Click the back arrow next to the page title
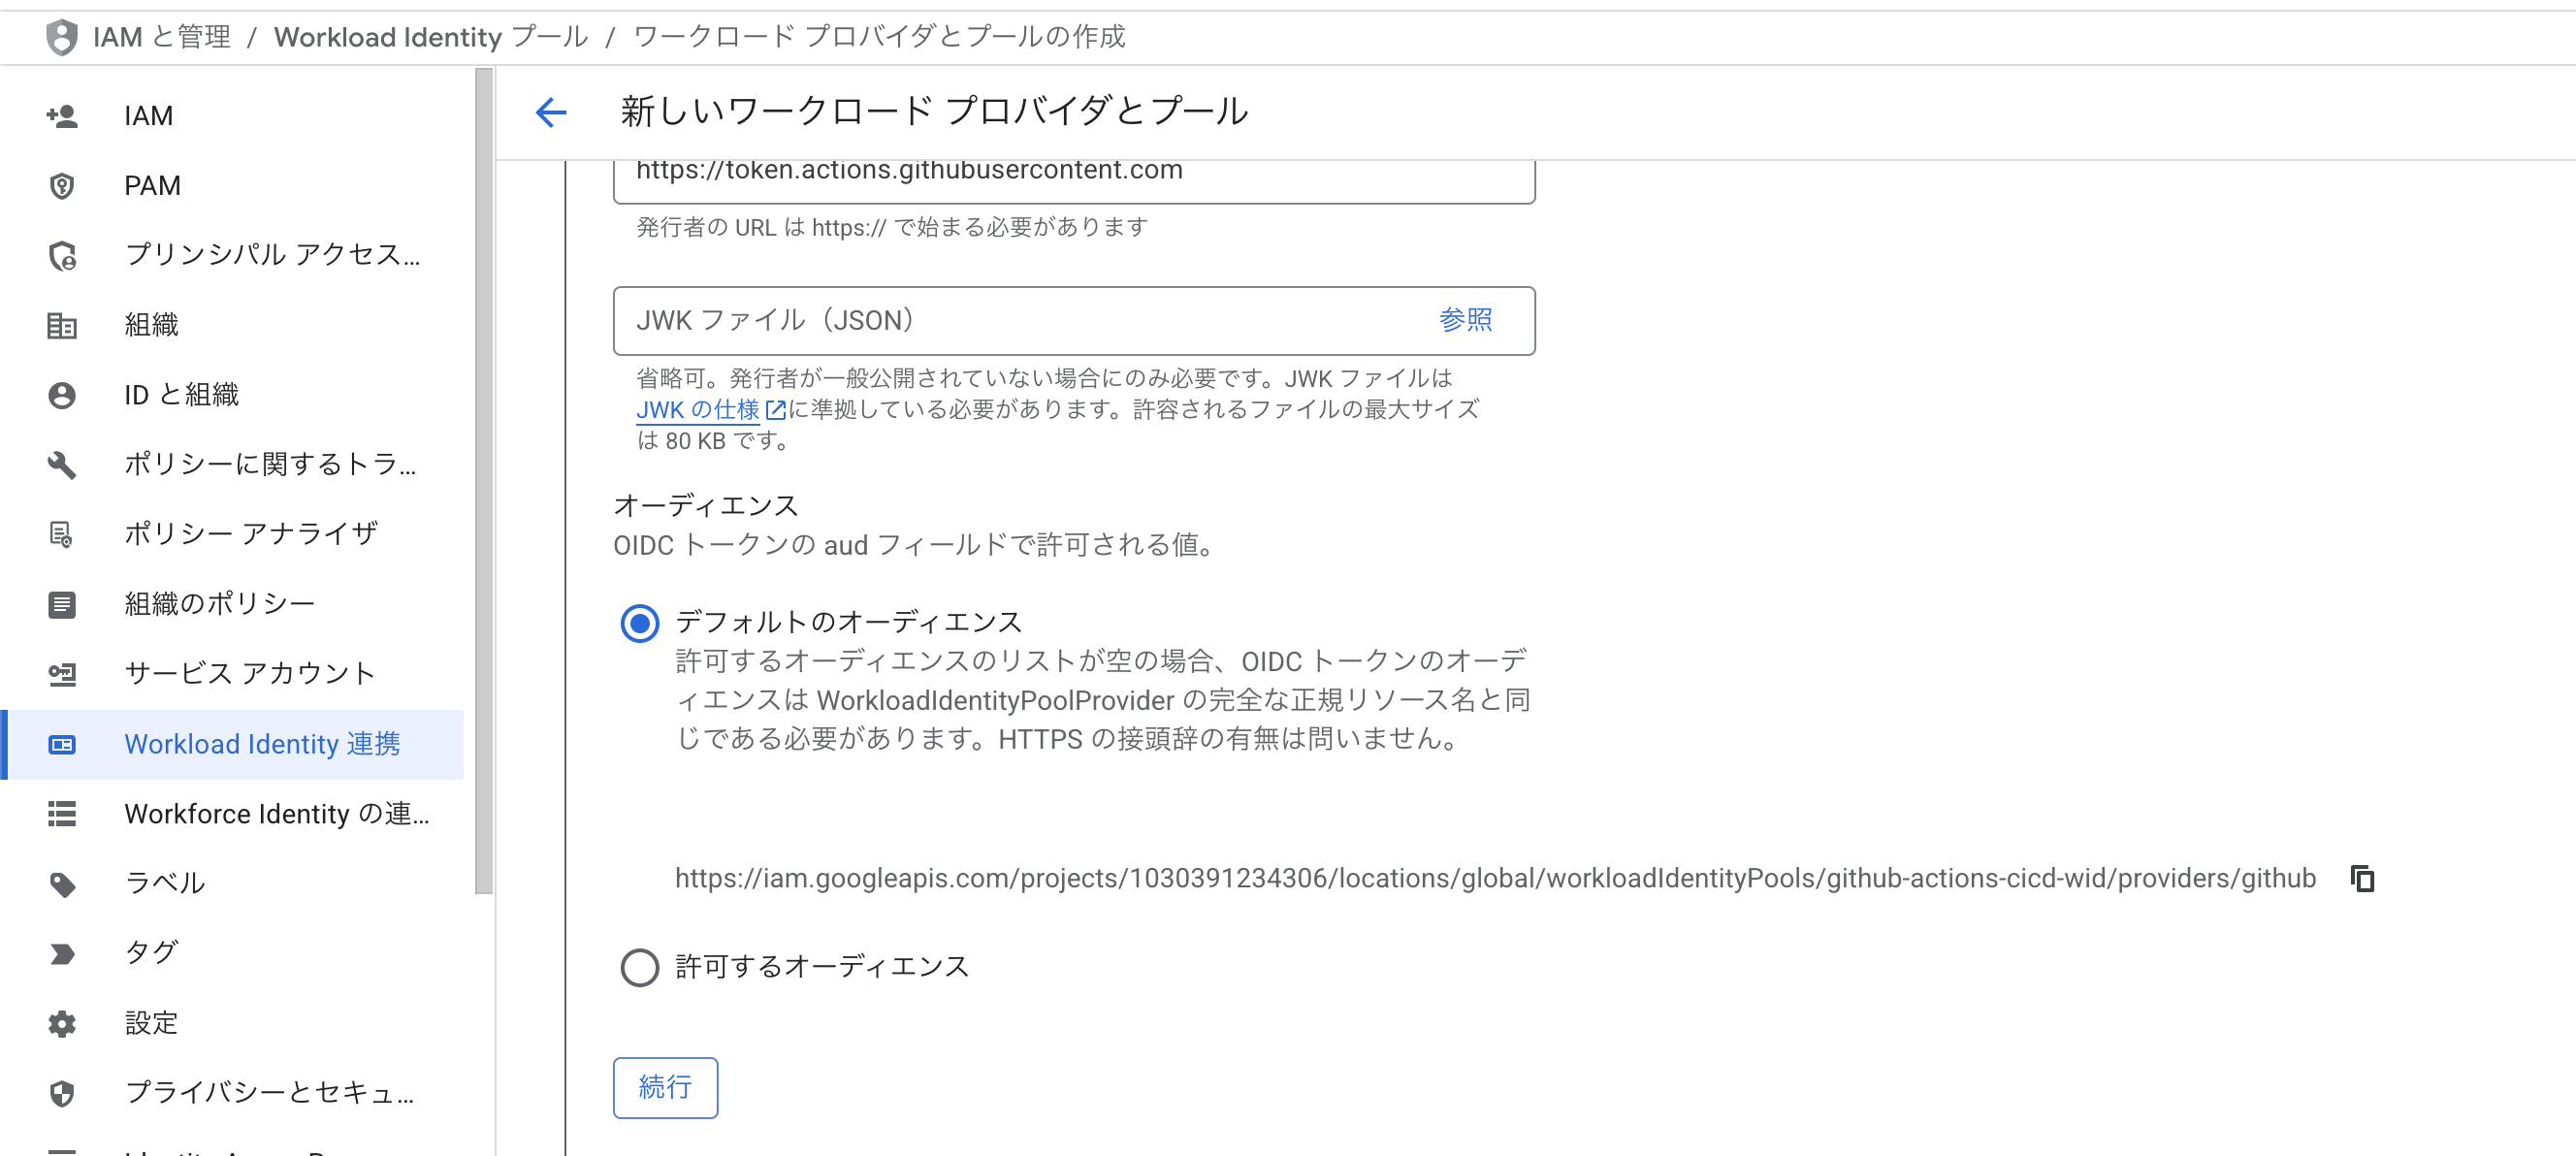This screenshot has width=2576, height=1156. coord(551,113)
